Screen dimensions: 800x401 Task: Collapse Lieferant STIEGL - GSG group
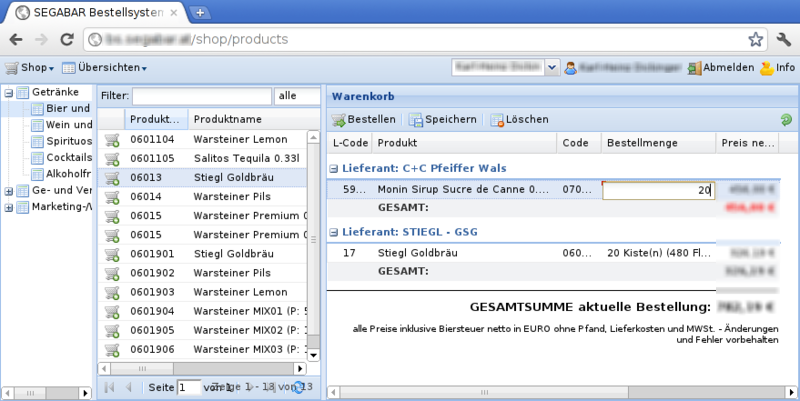pyautogui.click(x=334, y=233)
